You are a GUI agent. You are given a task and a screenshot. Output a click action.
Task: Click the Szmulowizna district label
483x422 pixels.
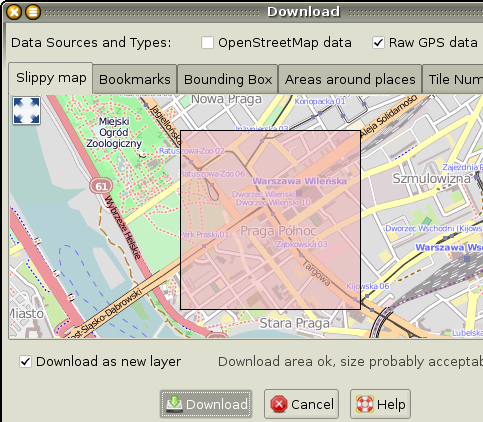click(x=431, y=178)
